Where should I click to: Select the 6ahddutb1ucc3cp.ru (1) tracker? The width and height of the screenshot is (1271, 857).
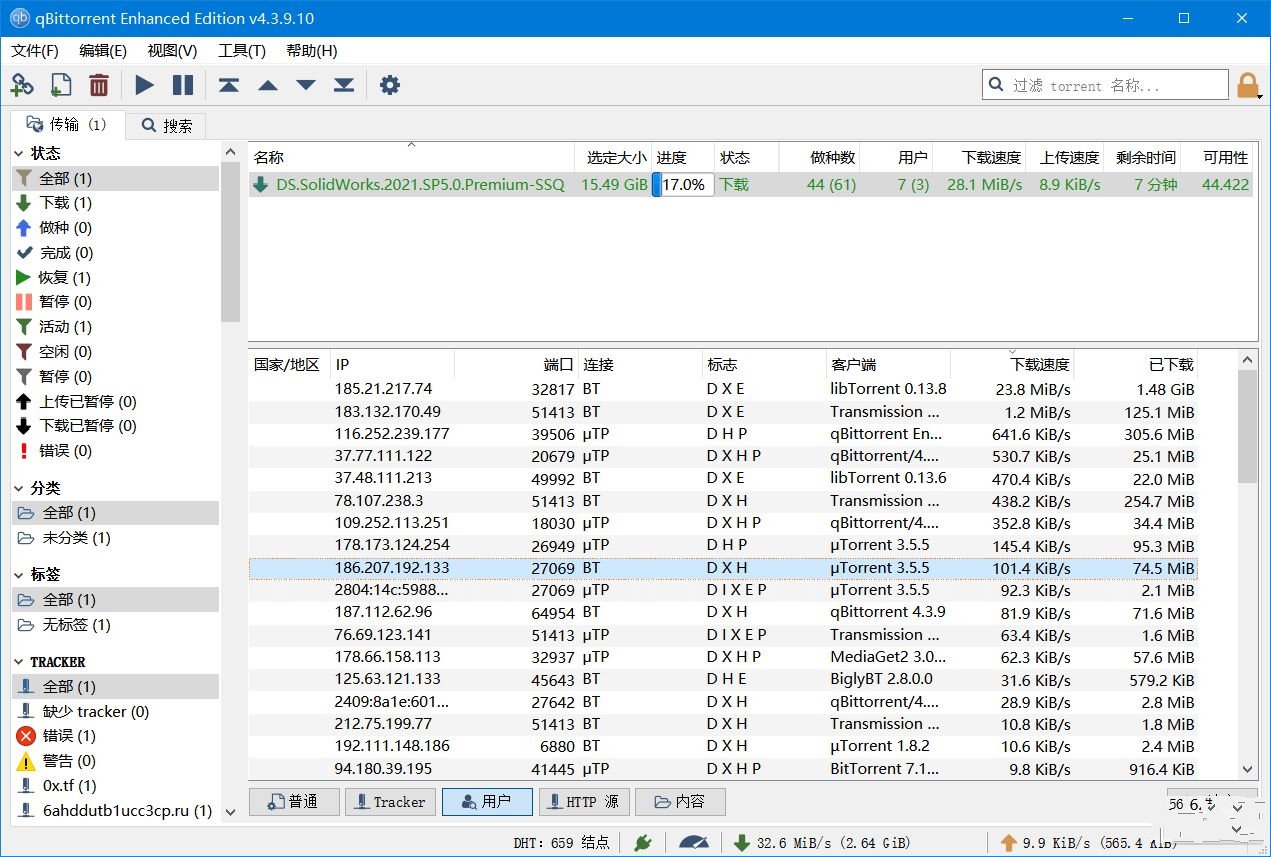[115, 810]
